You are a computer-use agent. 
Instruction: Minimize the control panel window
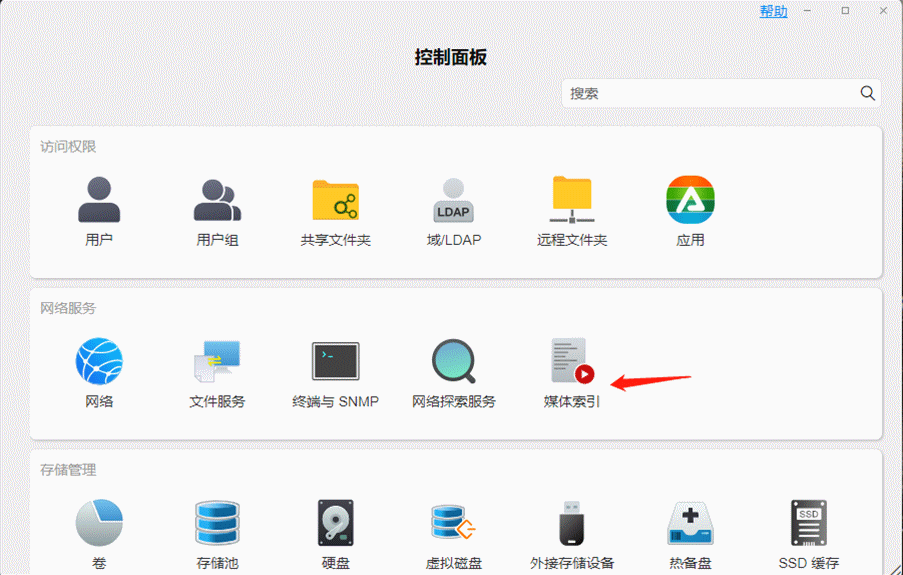point(807,10)
